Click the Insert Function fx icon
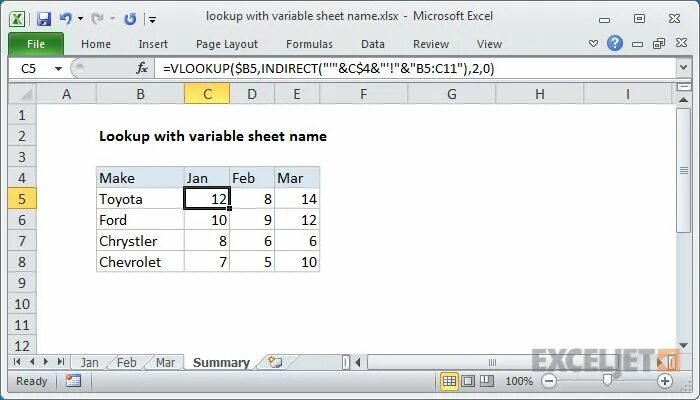Viewport: 700px width, 400px height. tap(142, 68)
